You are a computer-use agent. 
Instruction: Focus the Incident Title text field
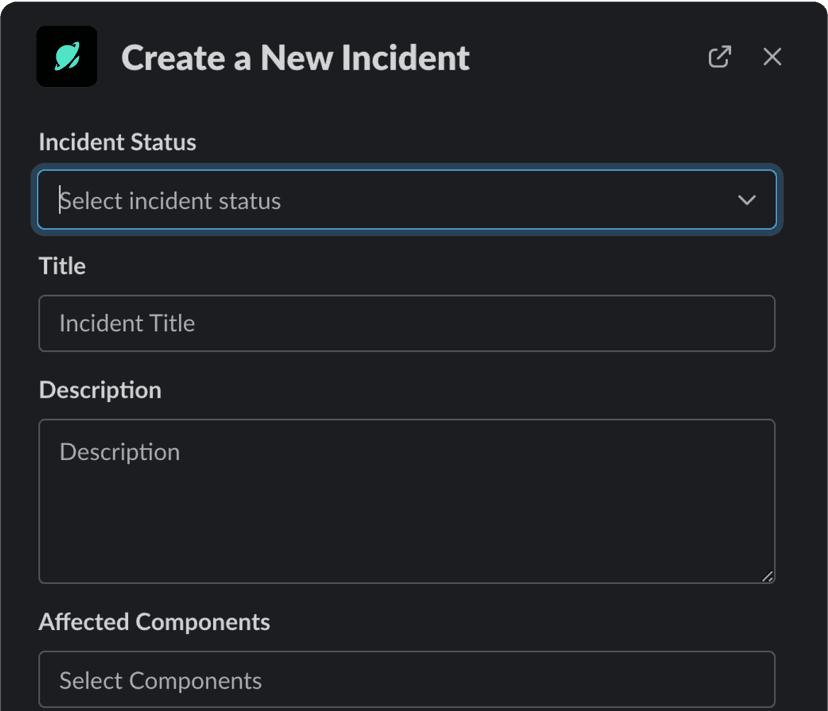[x=407, y=323]
